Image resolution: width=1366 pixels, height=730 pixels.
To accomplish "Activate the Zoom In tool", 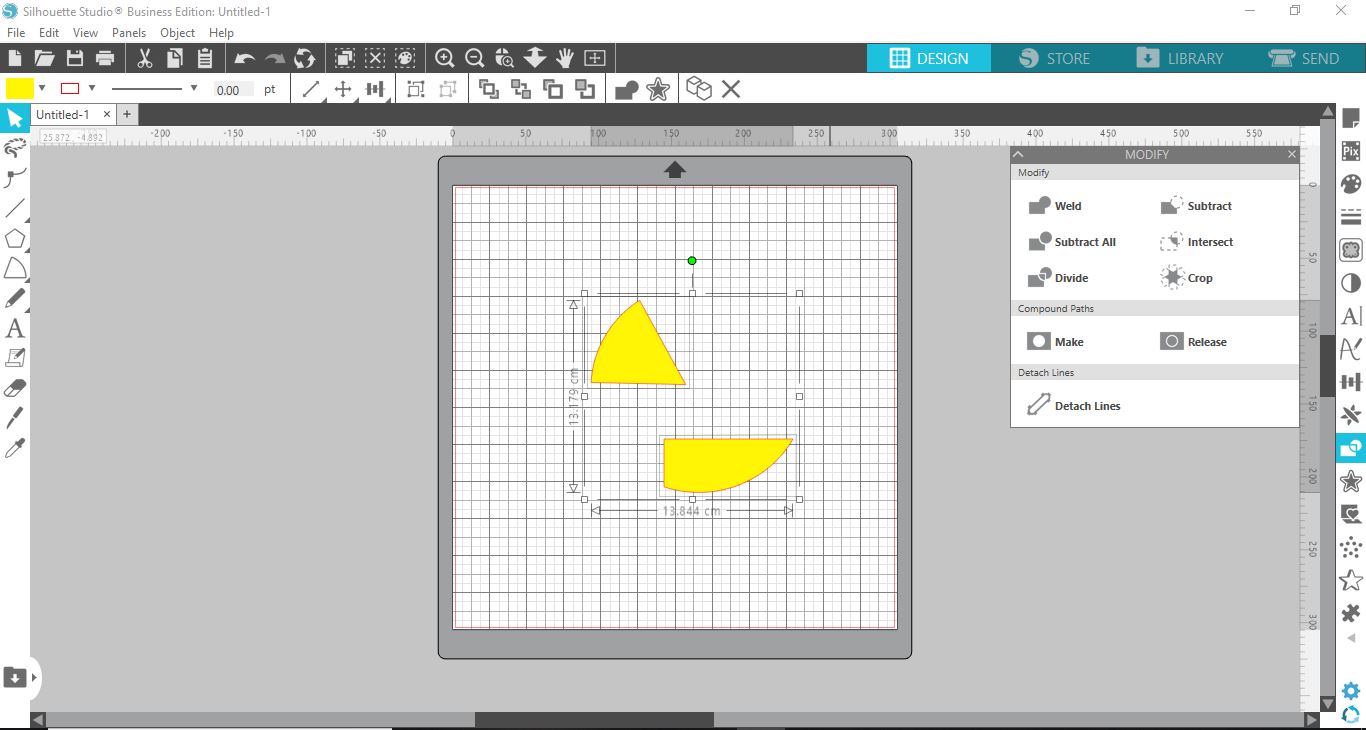I will click(445, 58).
